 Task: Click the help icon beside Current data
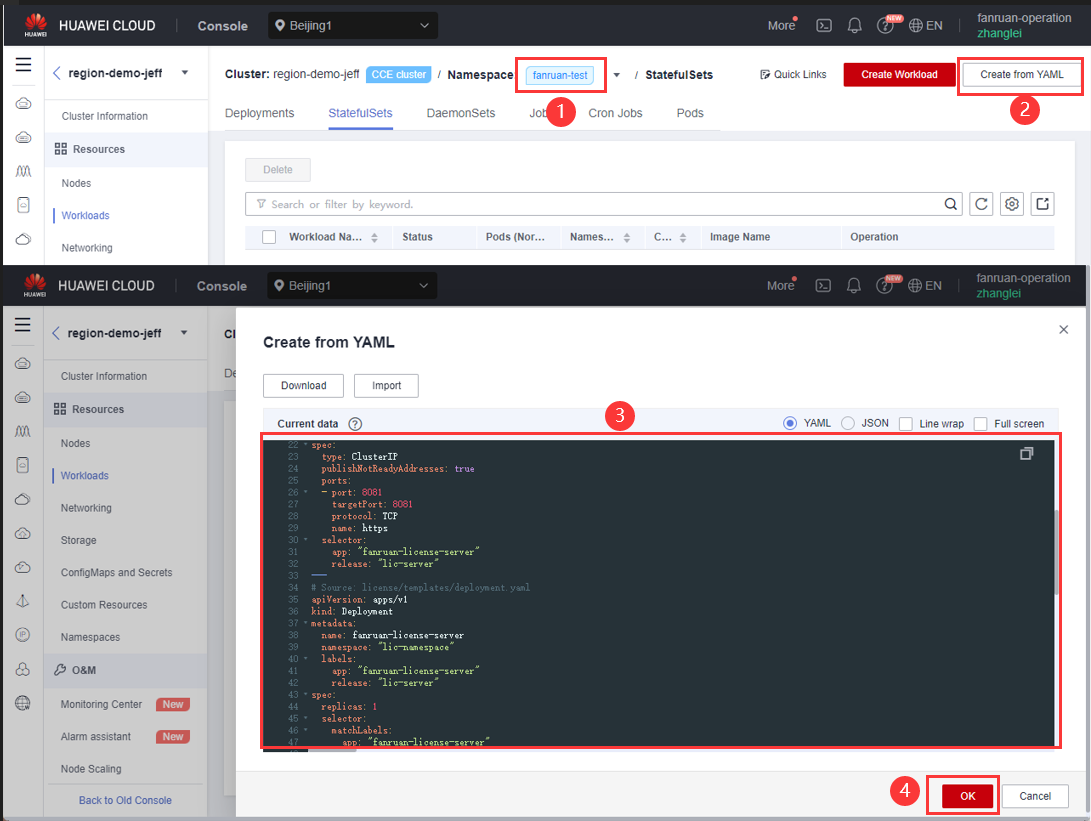pyautogui.click(x=355, y=424)
